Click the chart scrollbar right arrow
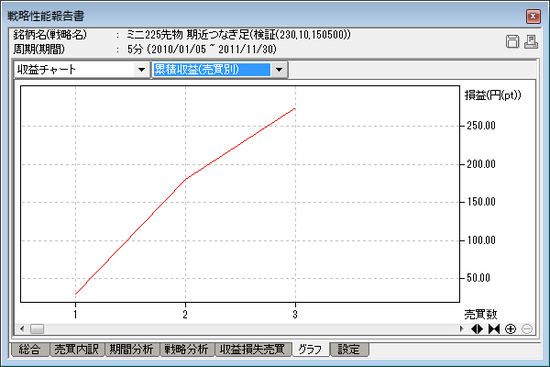 coord(461,329)
